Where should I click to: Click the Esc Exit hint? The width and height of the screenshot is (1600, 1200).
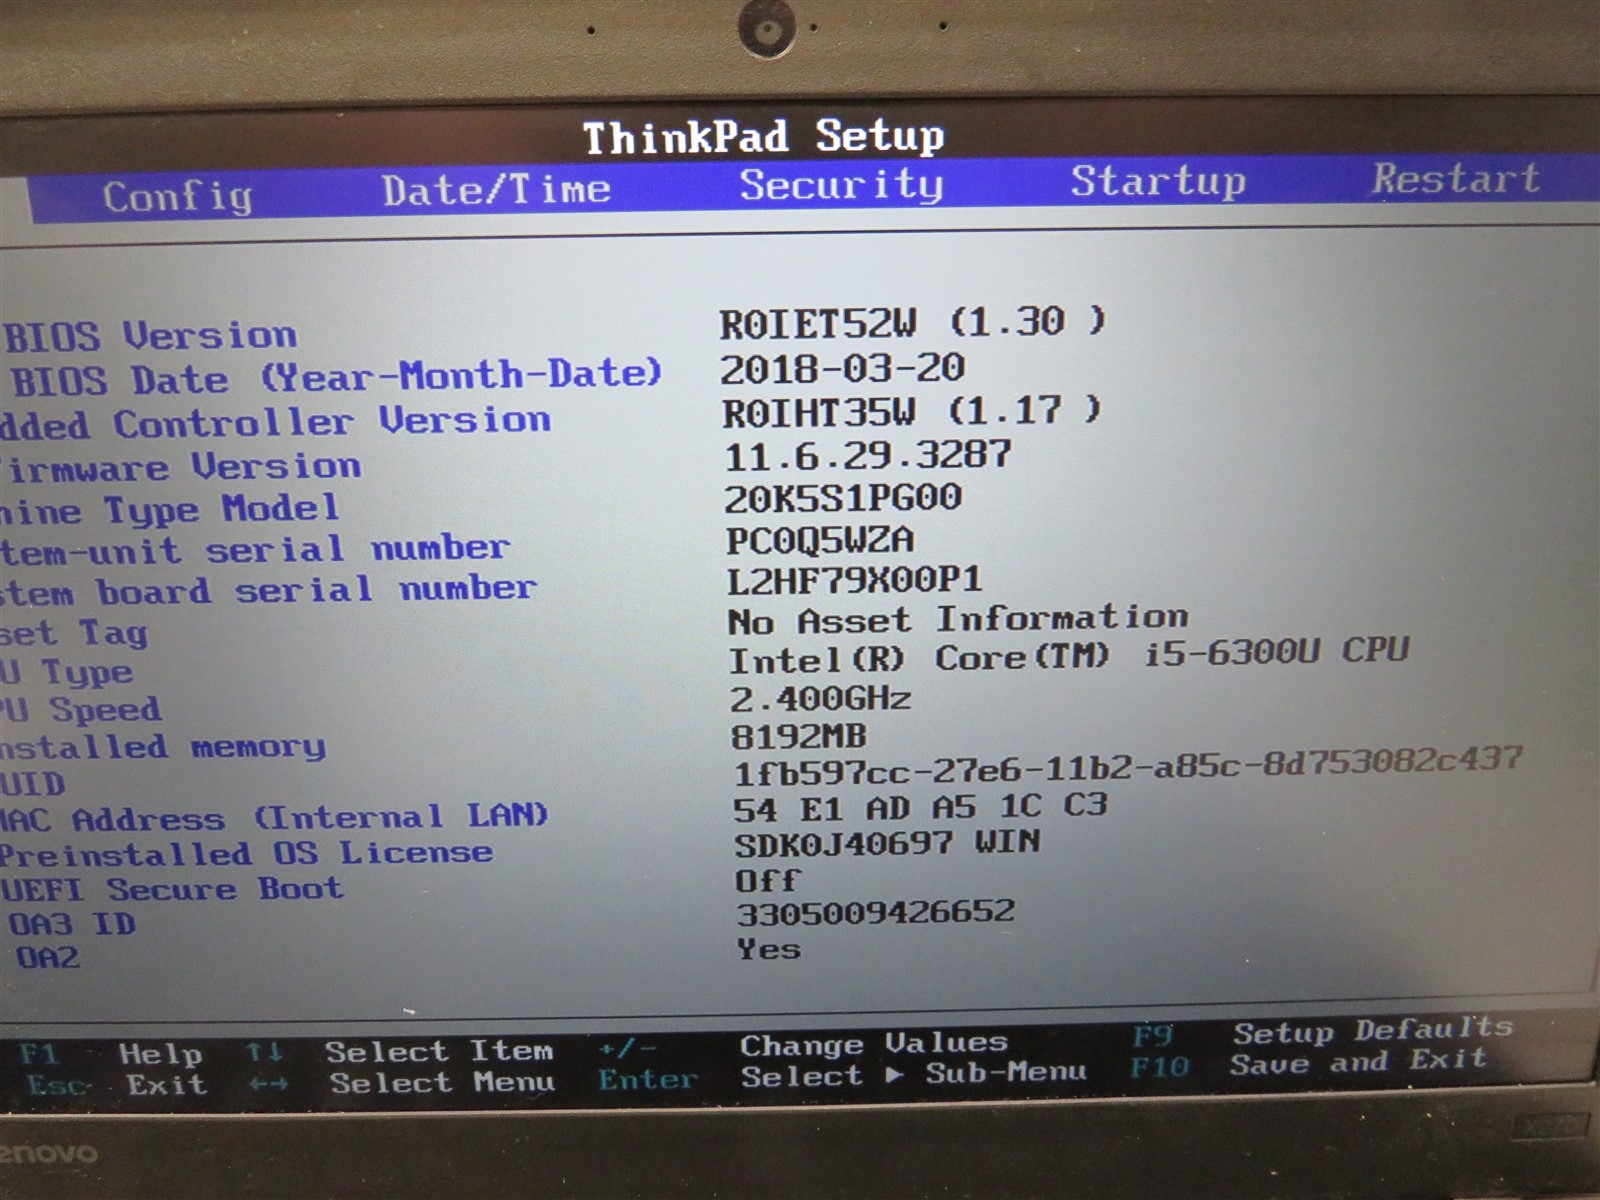click(x=116, y=1084)
